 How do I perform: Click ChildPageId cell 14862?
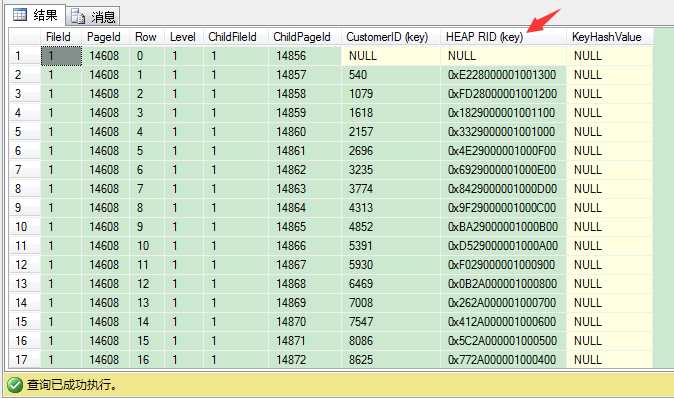[x=305, y=170]
